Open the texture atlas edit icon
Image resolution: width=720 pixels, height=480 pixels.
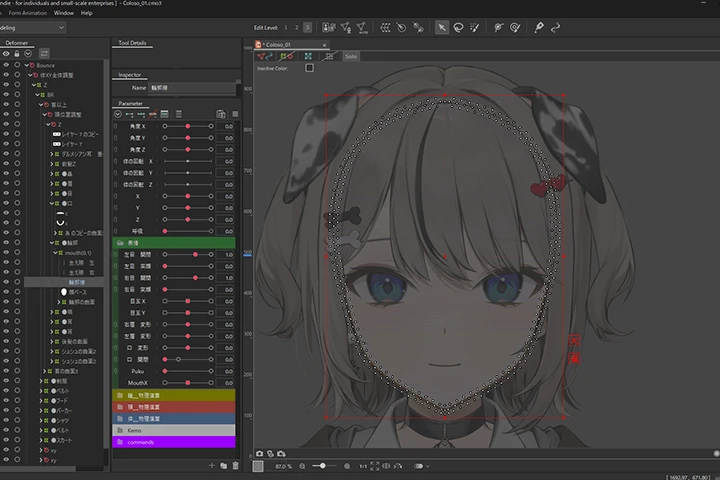coord(328,28)
